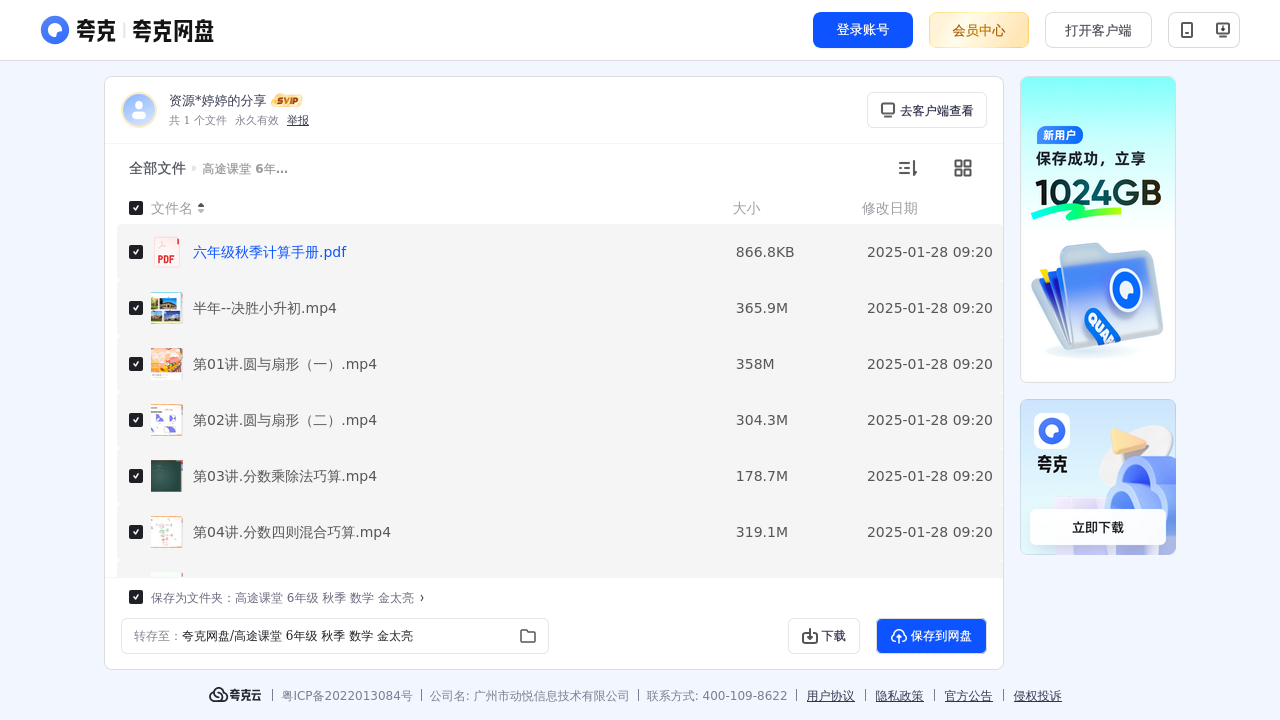Image resolution: width=1280 pixels, height=720 pixels.
Task: Click the sharer name 资源*婷婷的分享
Action: pyautogui.click(x=218, y=101)
